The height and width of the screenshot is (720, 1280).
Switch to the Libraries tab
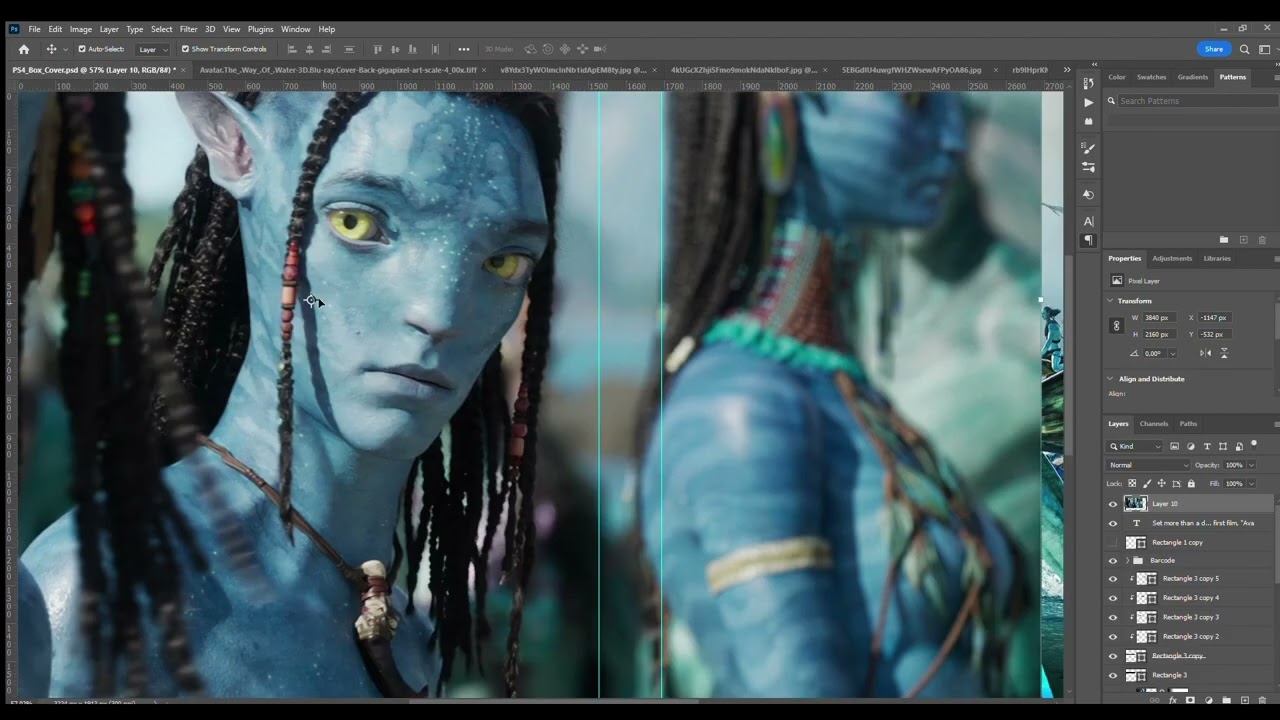(x=1217, y=259)
